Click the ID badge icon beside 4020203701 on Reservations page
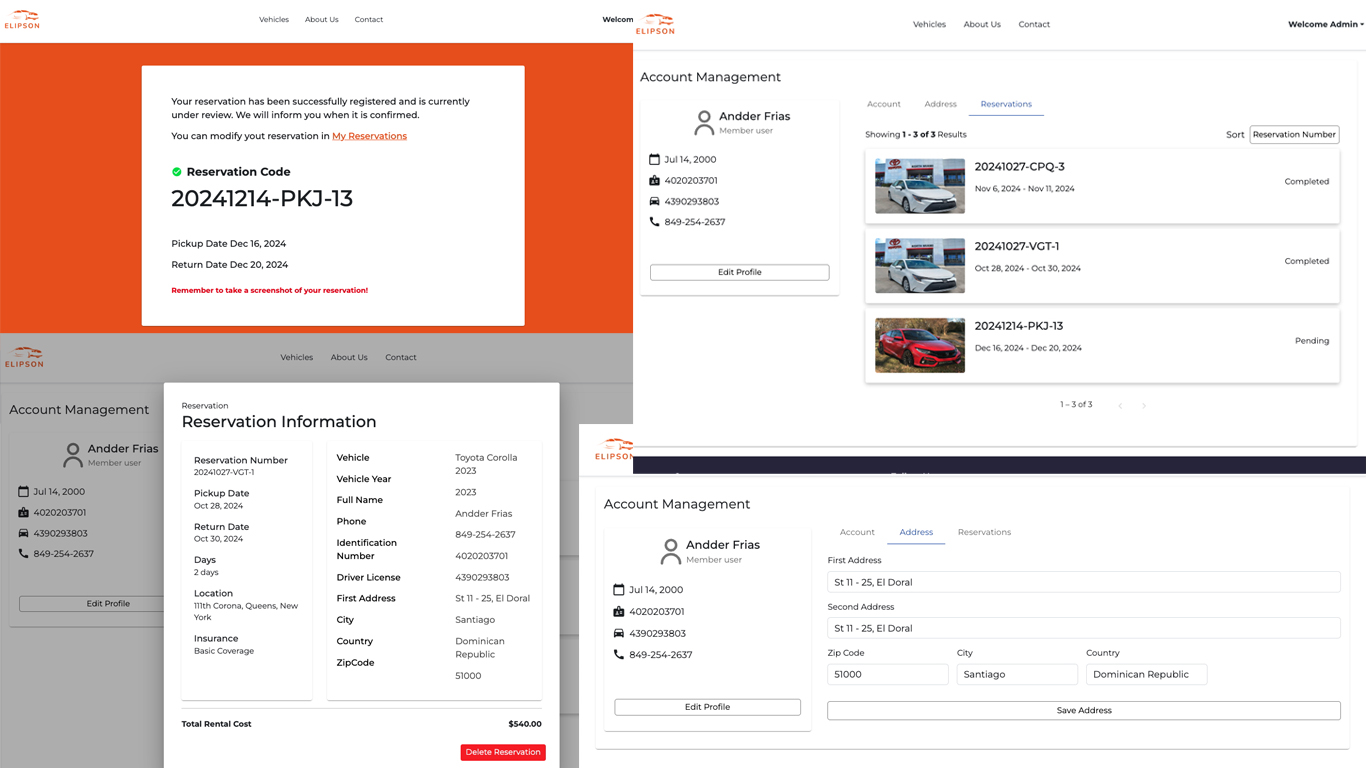The height and width of the screenshot is (768, 1366). pos(654,181)
